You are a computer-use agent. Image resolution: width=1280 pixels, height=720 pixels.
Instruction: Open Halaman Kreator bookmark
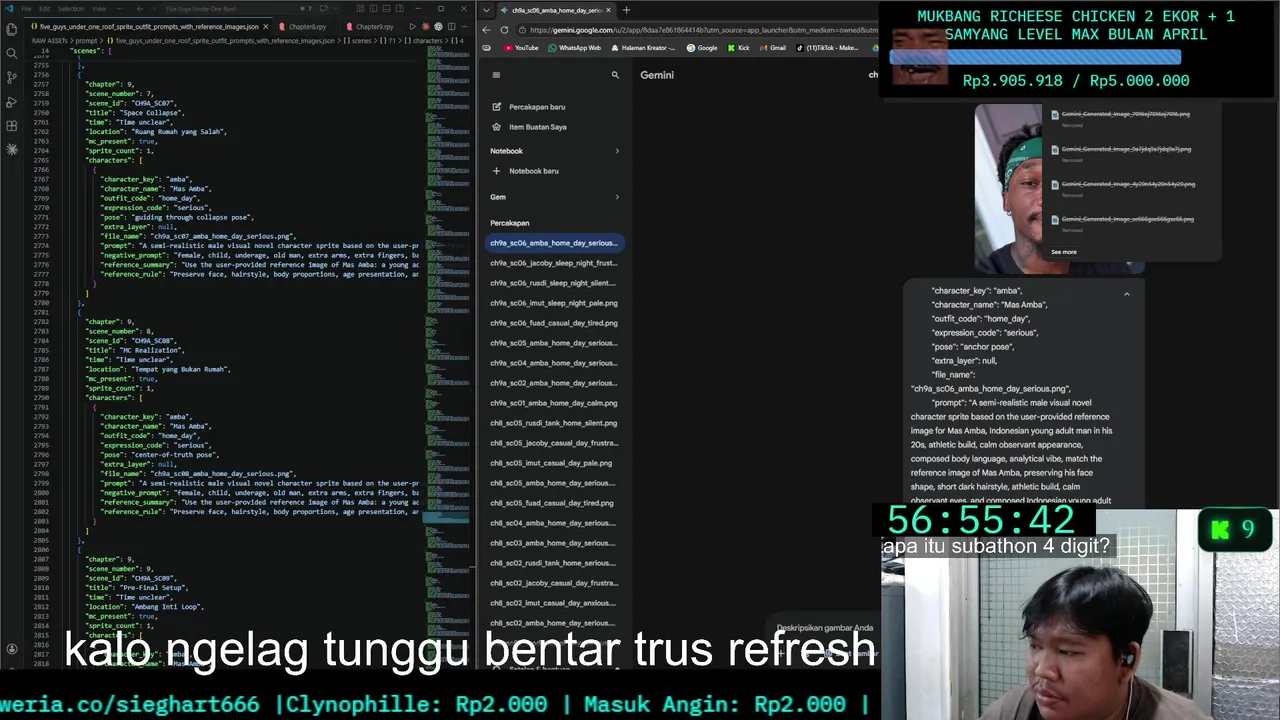(x=643, y=48)
